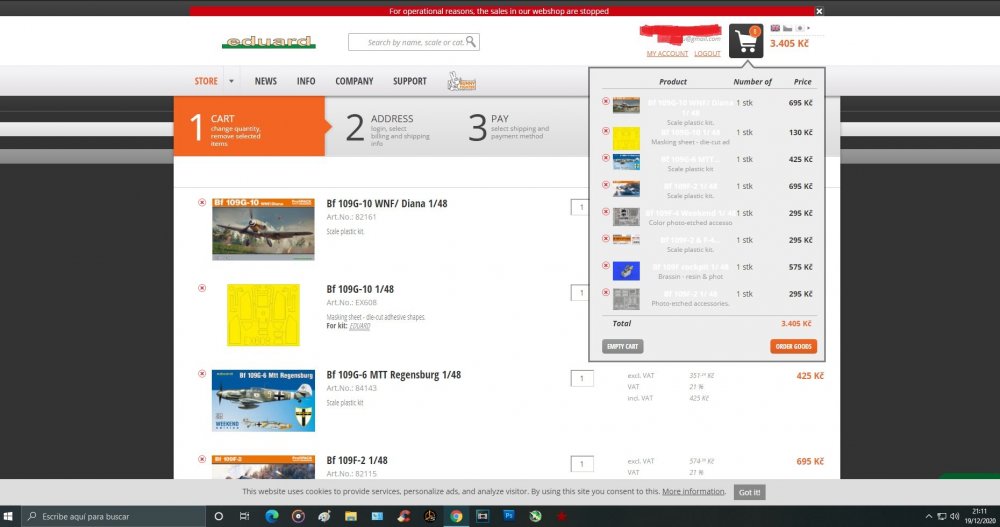Remove Bf 109G-6 MTT Regensburg from main cart
The image size is (1000, 527).
[202, 374]
